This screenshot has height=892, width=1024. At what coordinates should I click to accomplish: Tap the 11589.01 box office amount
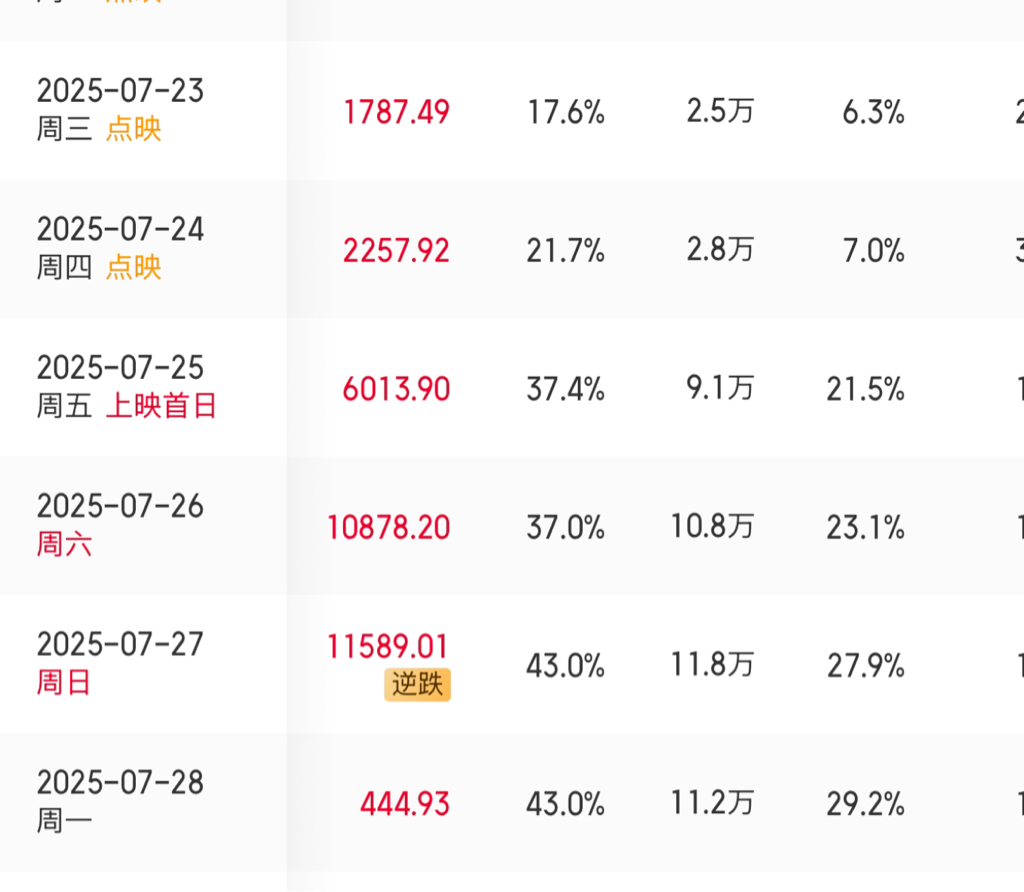[x=388, y=646]
